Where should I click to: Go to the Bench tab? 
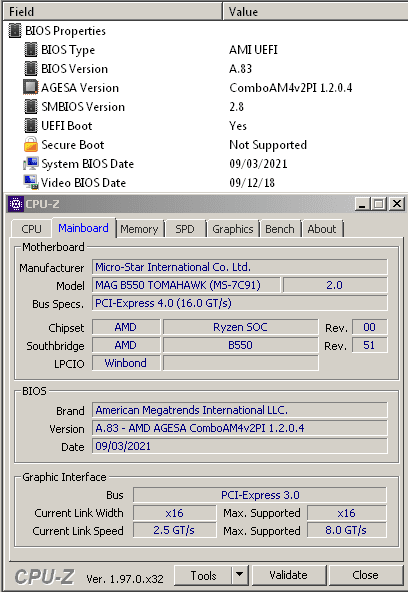pos(280,229)
